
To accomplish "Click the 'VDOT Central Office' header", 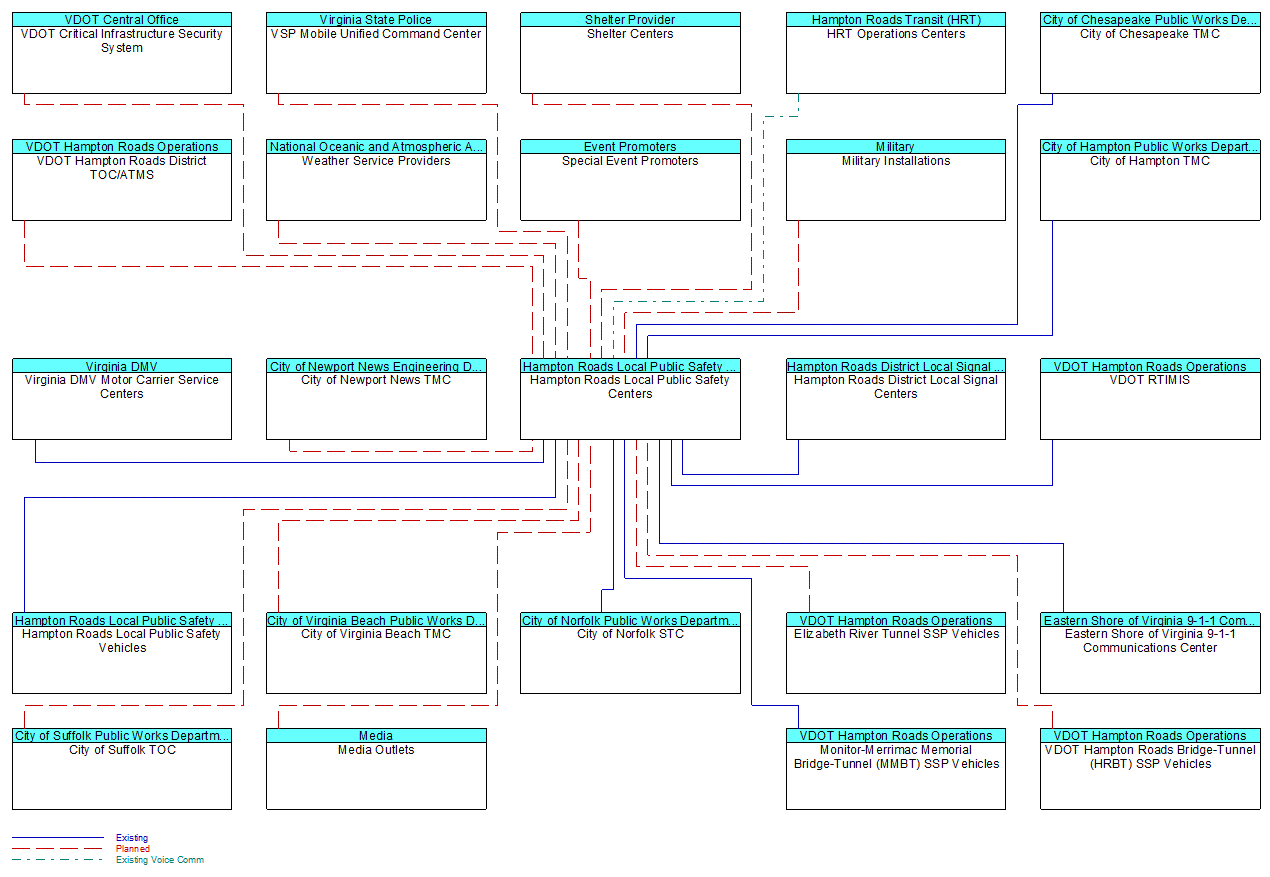I will click(x=122, y=20).
